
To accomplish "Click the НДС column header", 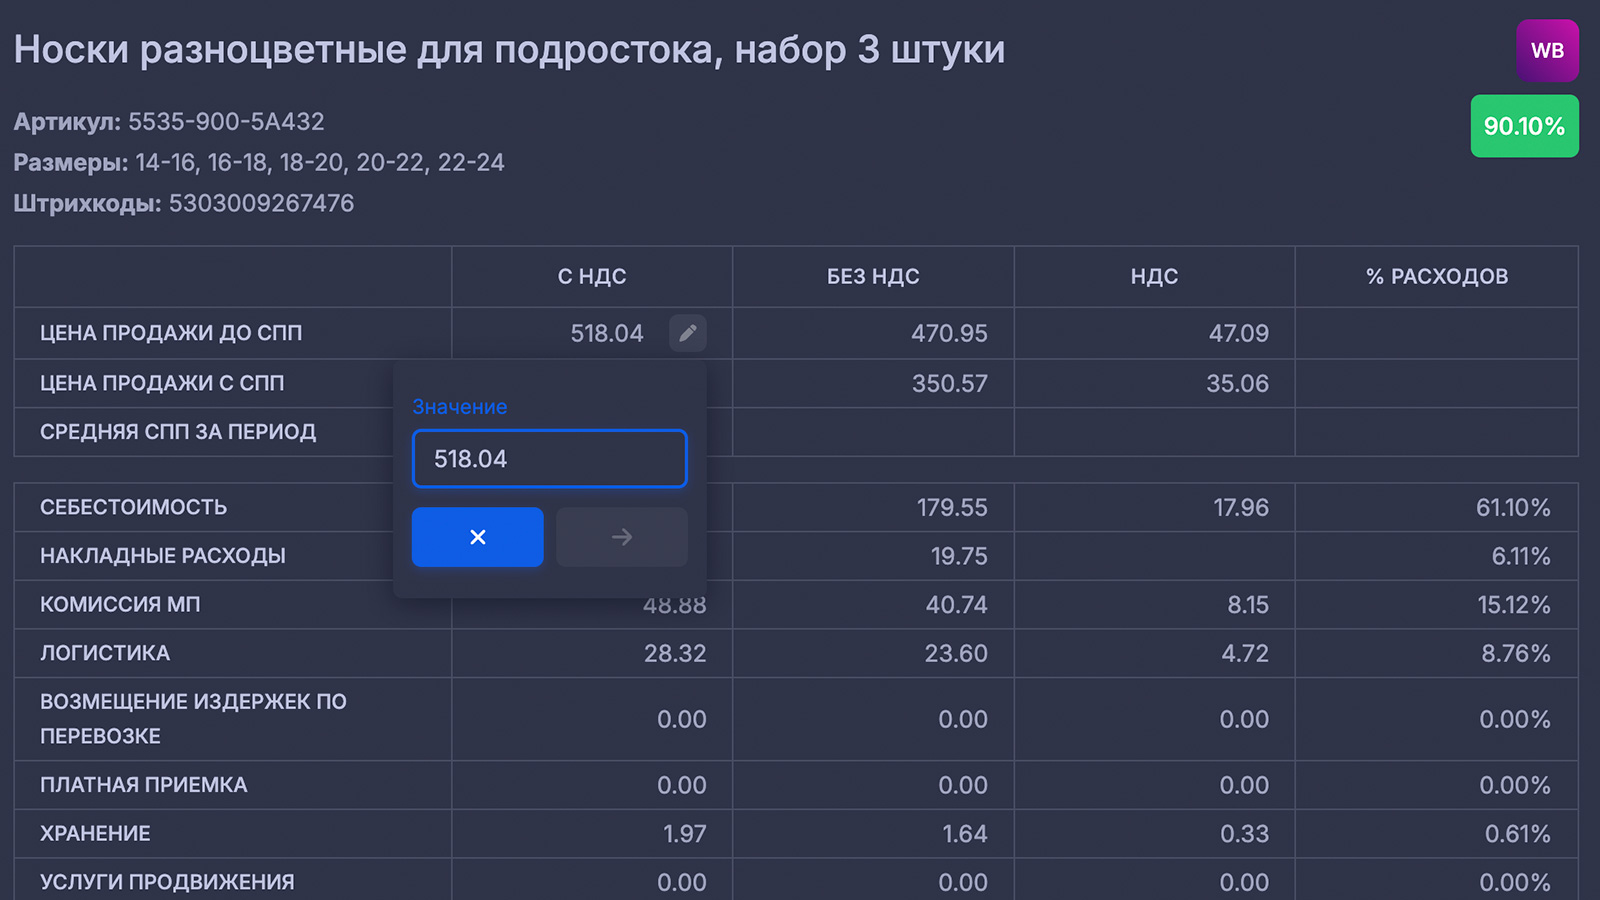I will [1154, 277].
